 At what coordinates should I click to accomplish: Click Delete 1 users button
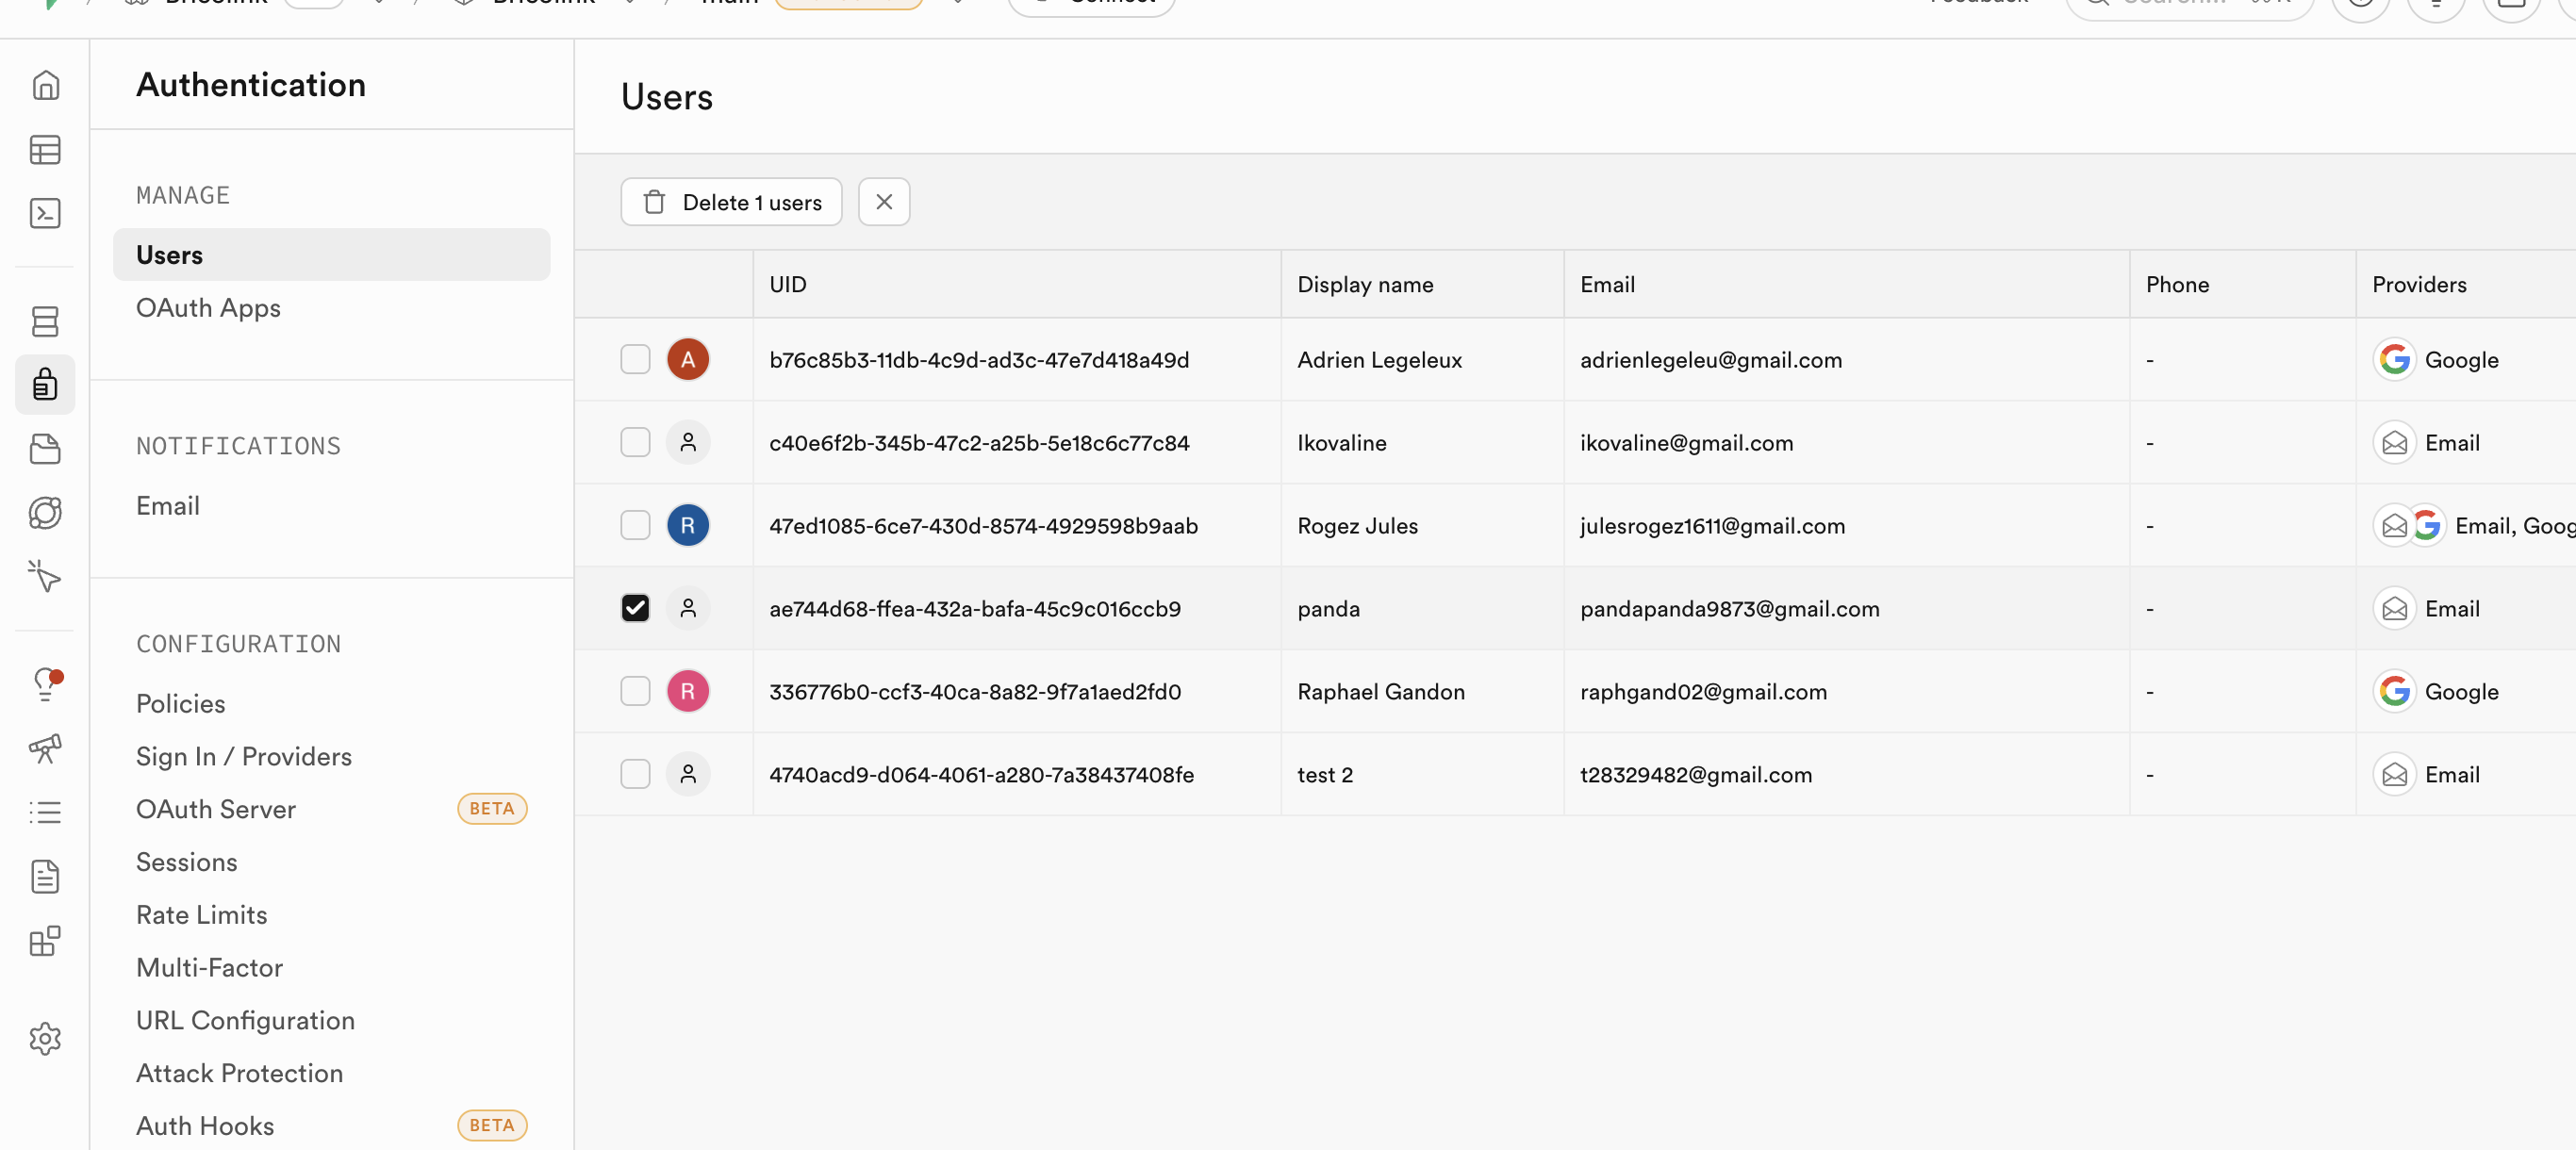[x=732, y=202]
